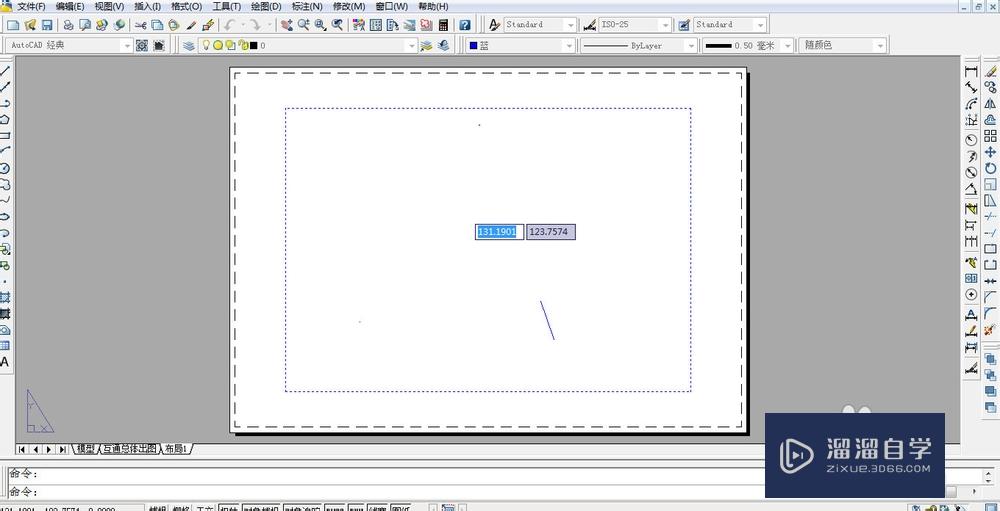Expand the 0.50 毫米 lineweight dropdown

pos(788,45)
